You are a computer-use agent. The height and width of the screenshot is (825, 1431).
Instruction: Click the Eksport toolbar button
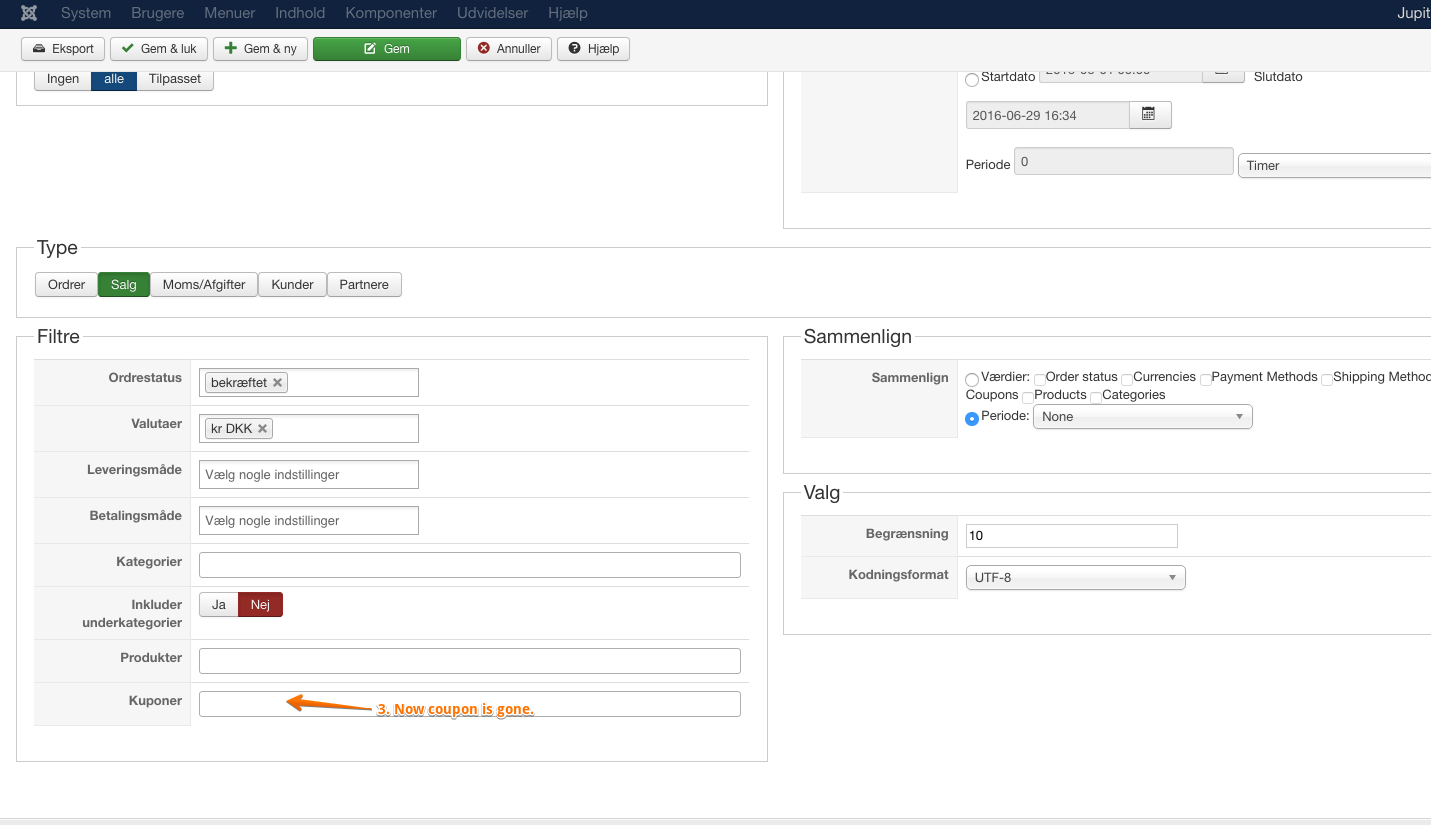coord(64,49)
